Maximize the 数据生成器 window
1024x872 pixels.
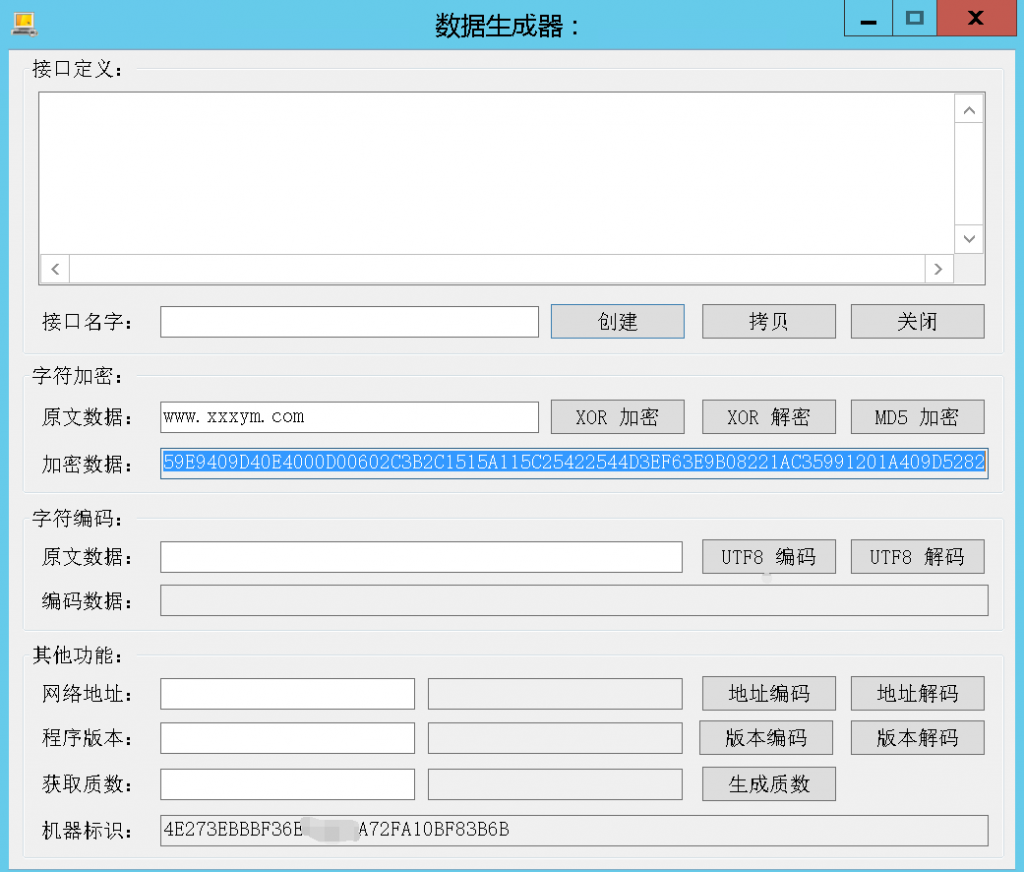(x=914, y=18)
